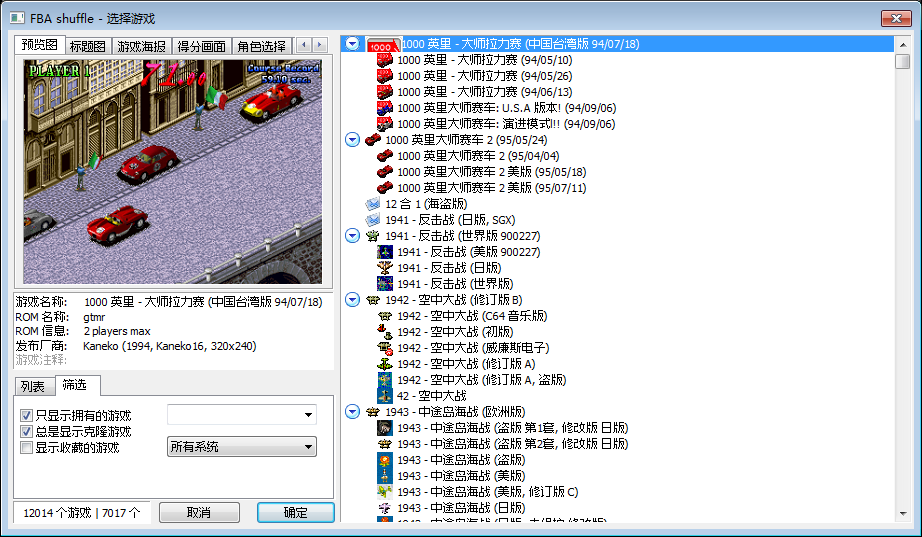Select the text 1942 - 空中大战 (C64 音乐版)
922x537 pixels.
tap(472, 316)
